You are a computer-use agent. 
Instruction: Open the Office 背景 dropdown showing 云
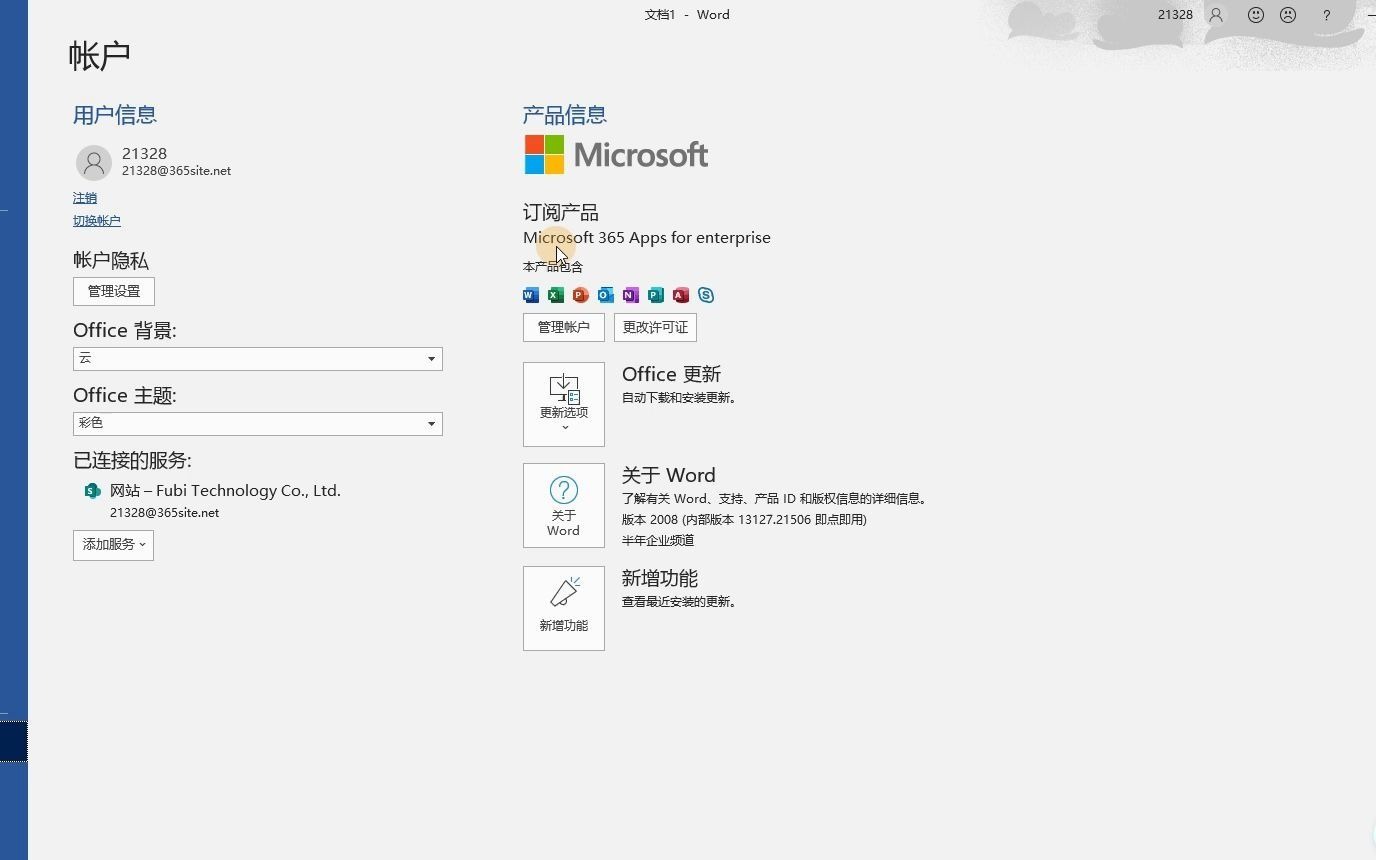(x=258, y=359)
